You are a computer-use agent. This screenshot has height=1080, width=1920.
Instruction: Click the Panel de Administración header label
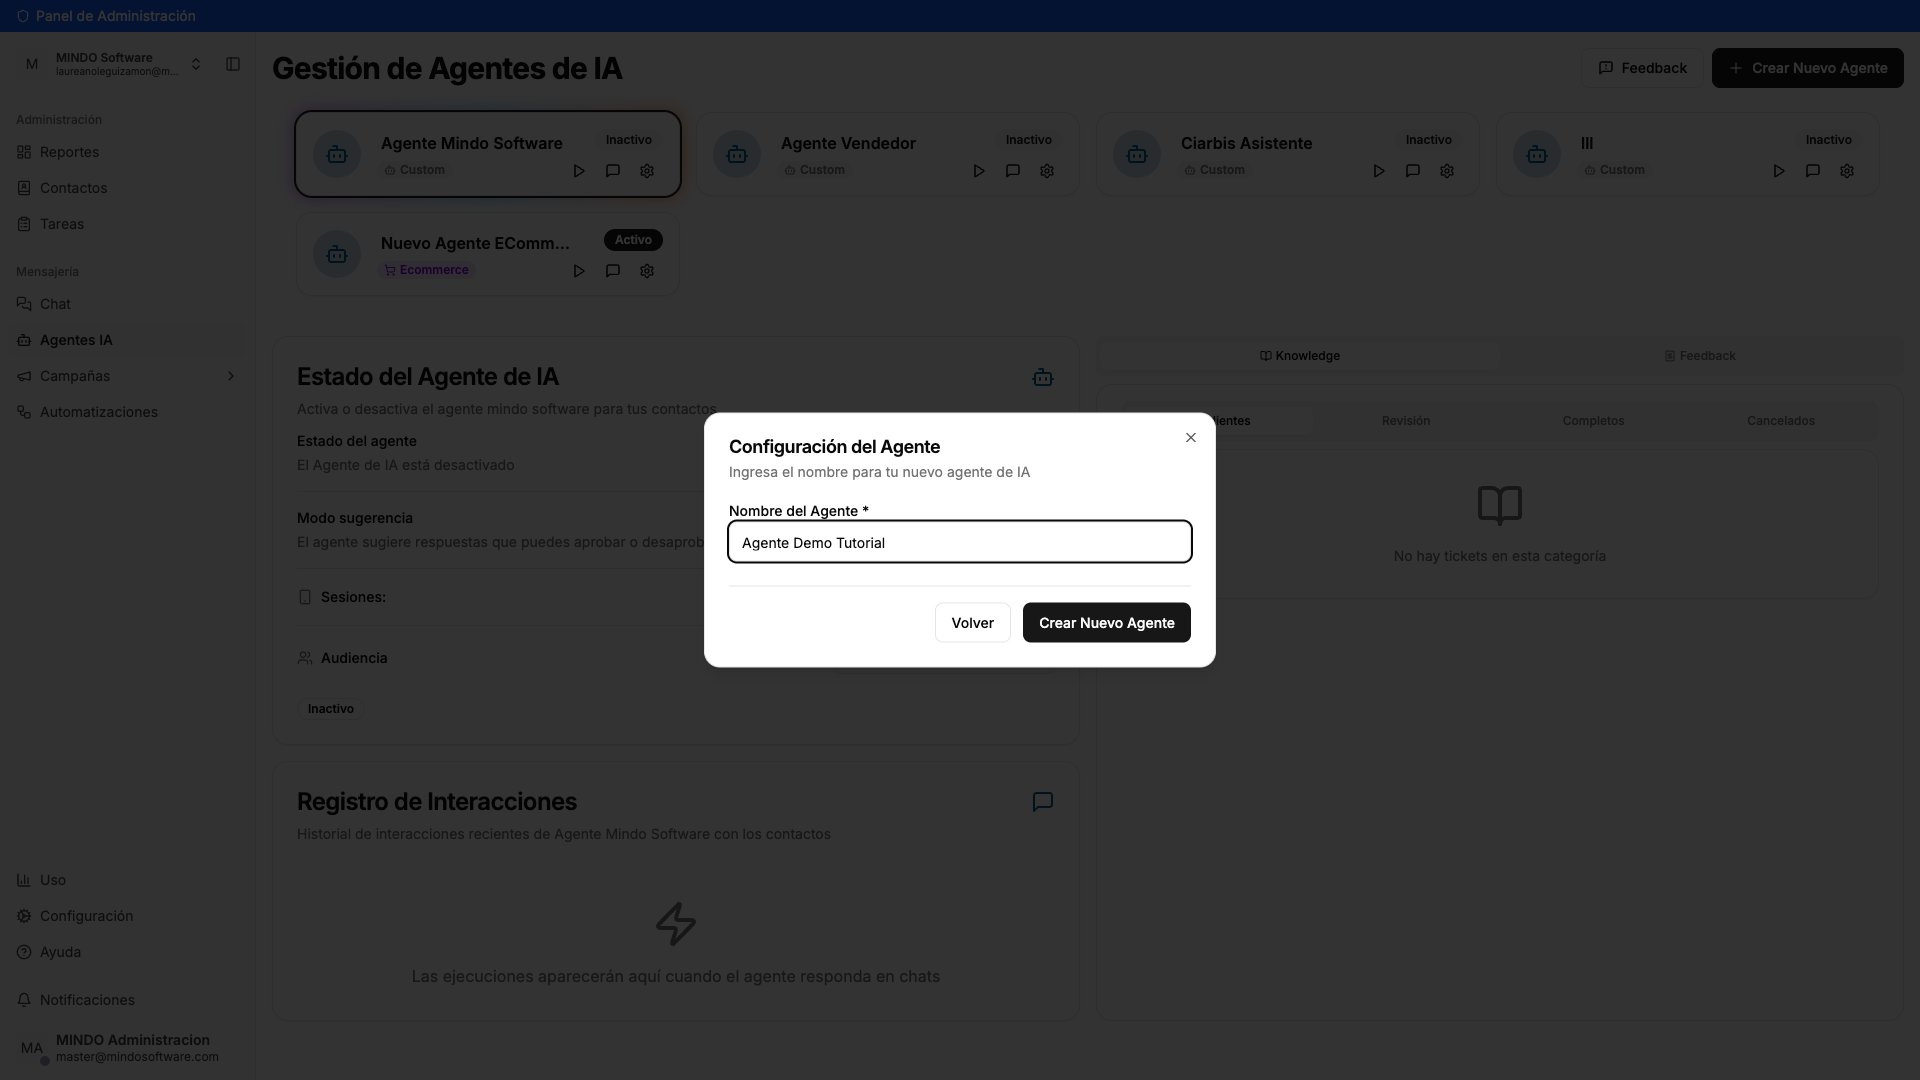click(x=115, y=16)
